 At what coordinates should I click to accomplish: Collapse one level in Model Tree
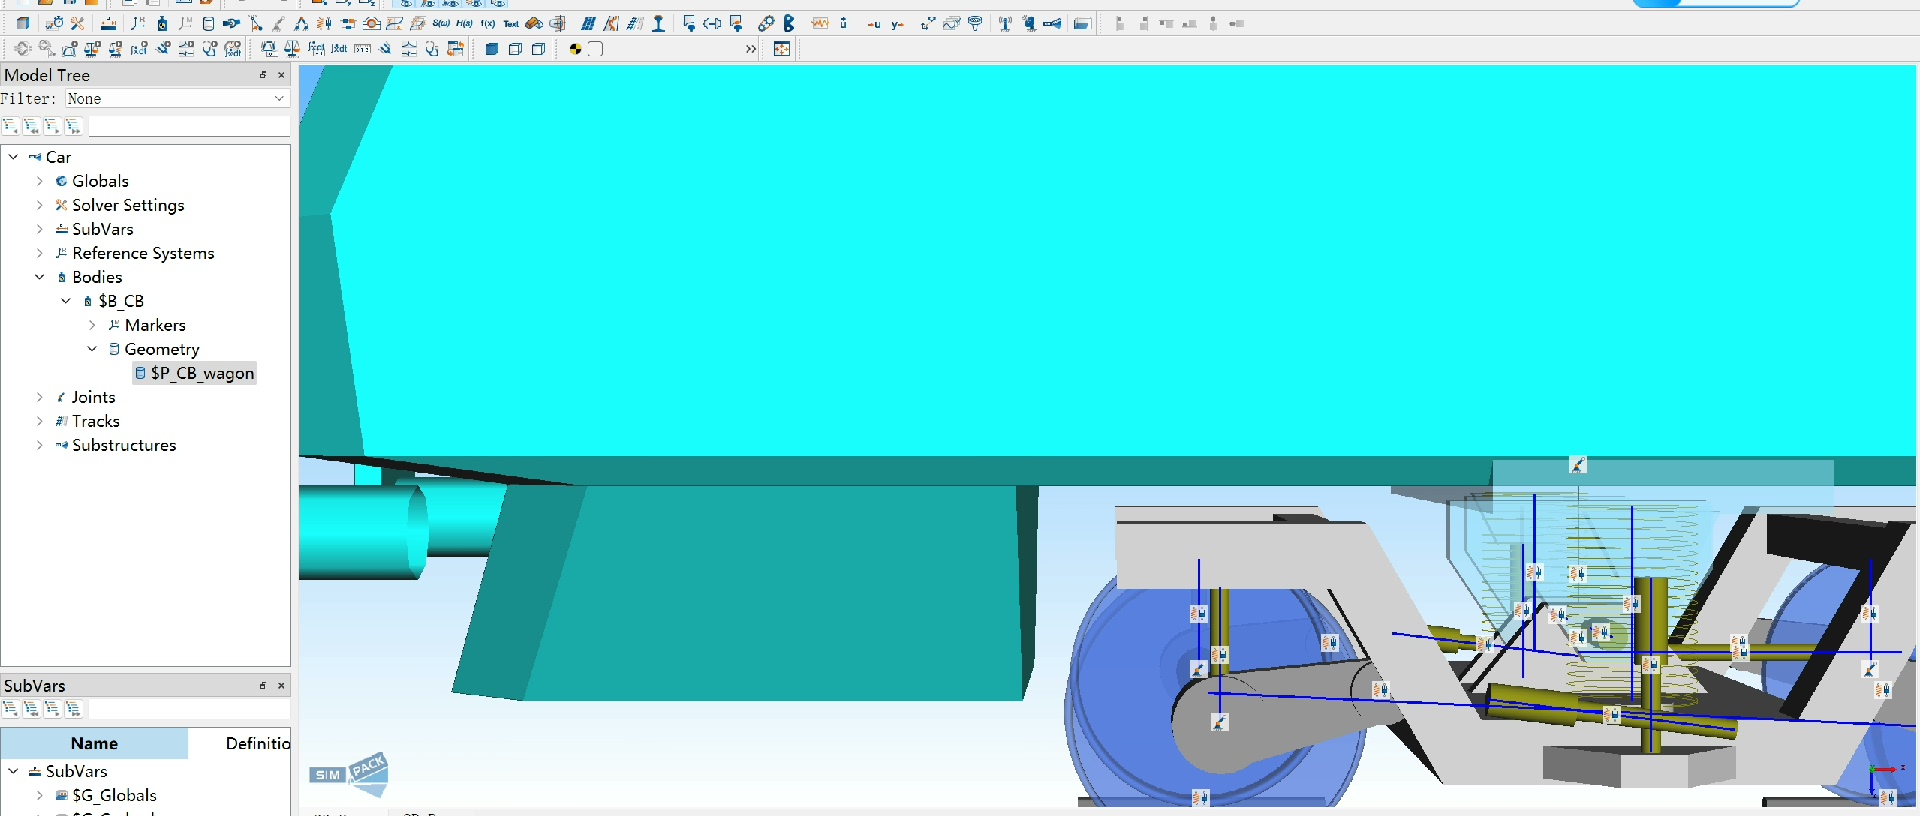click(10, 126)
